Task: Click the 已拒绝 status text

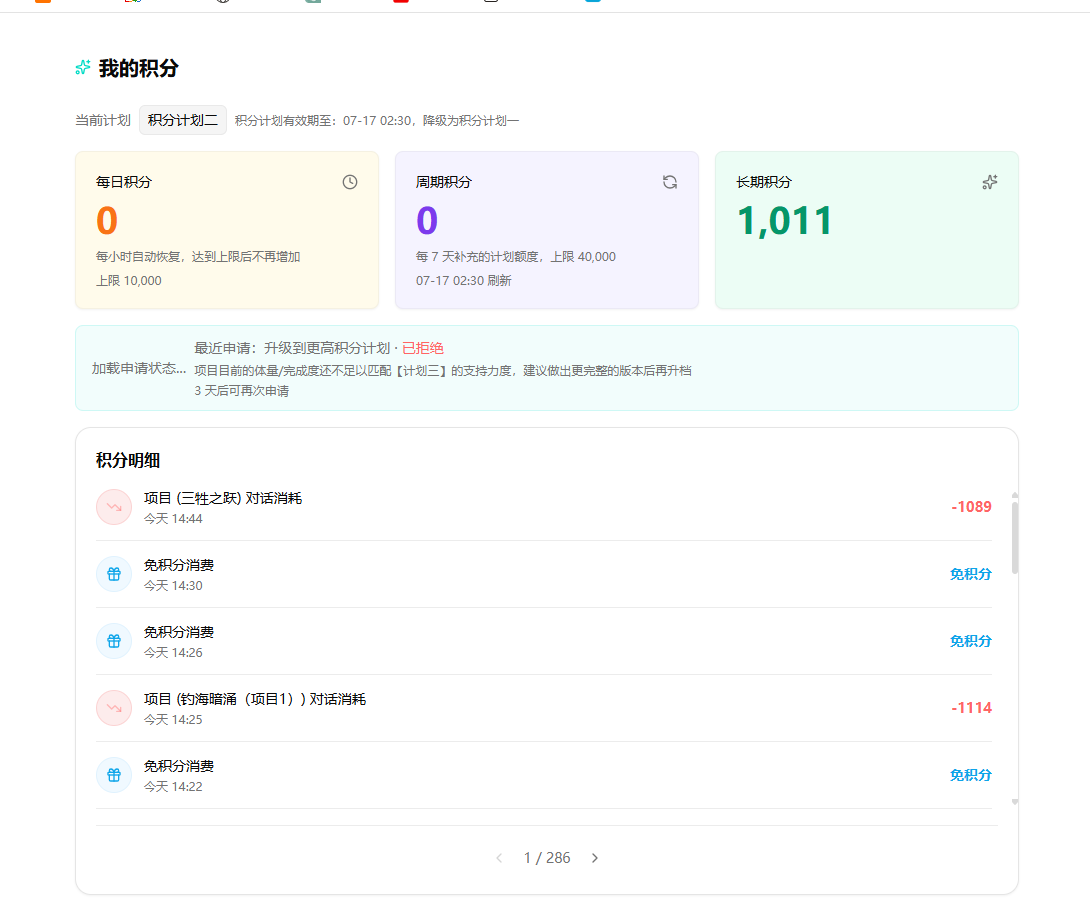Action: [x=423, y=348]
